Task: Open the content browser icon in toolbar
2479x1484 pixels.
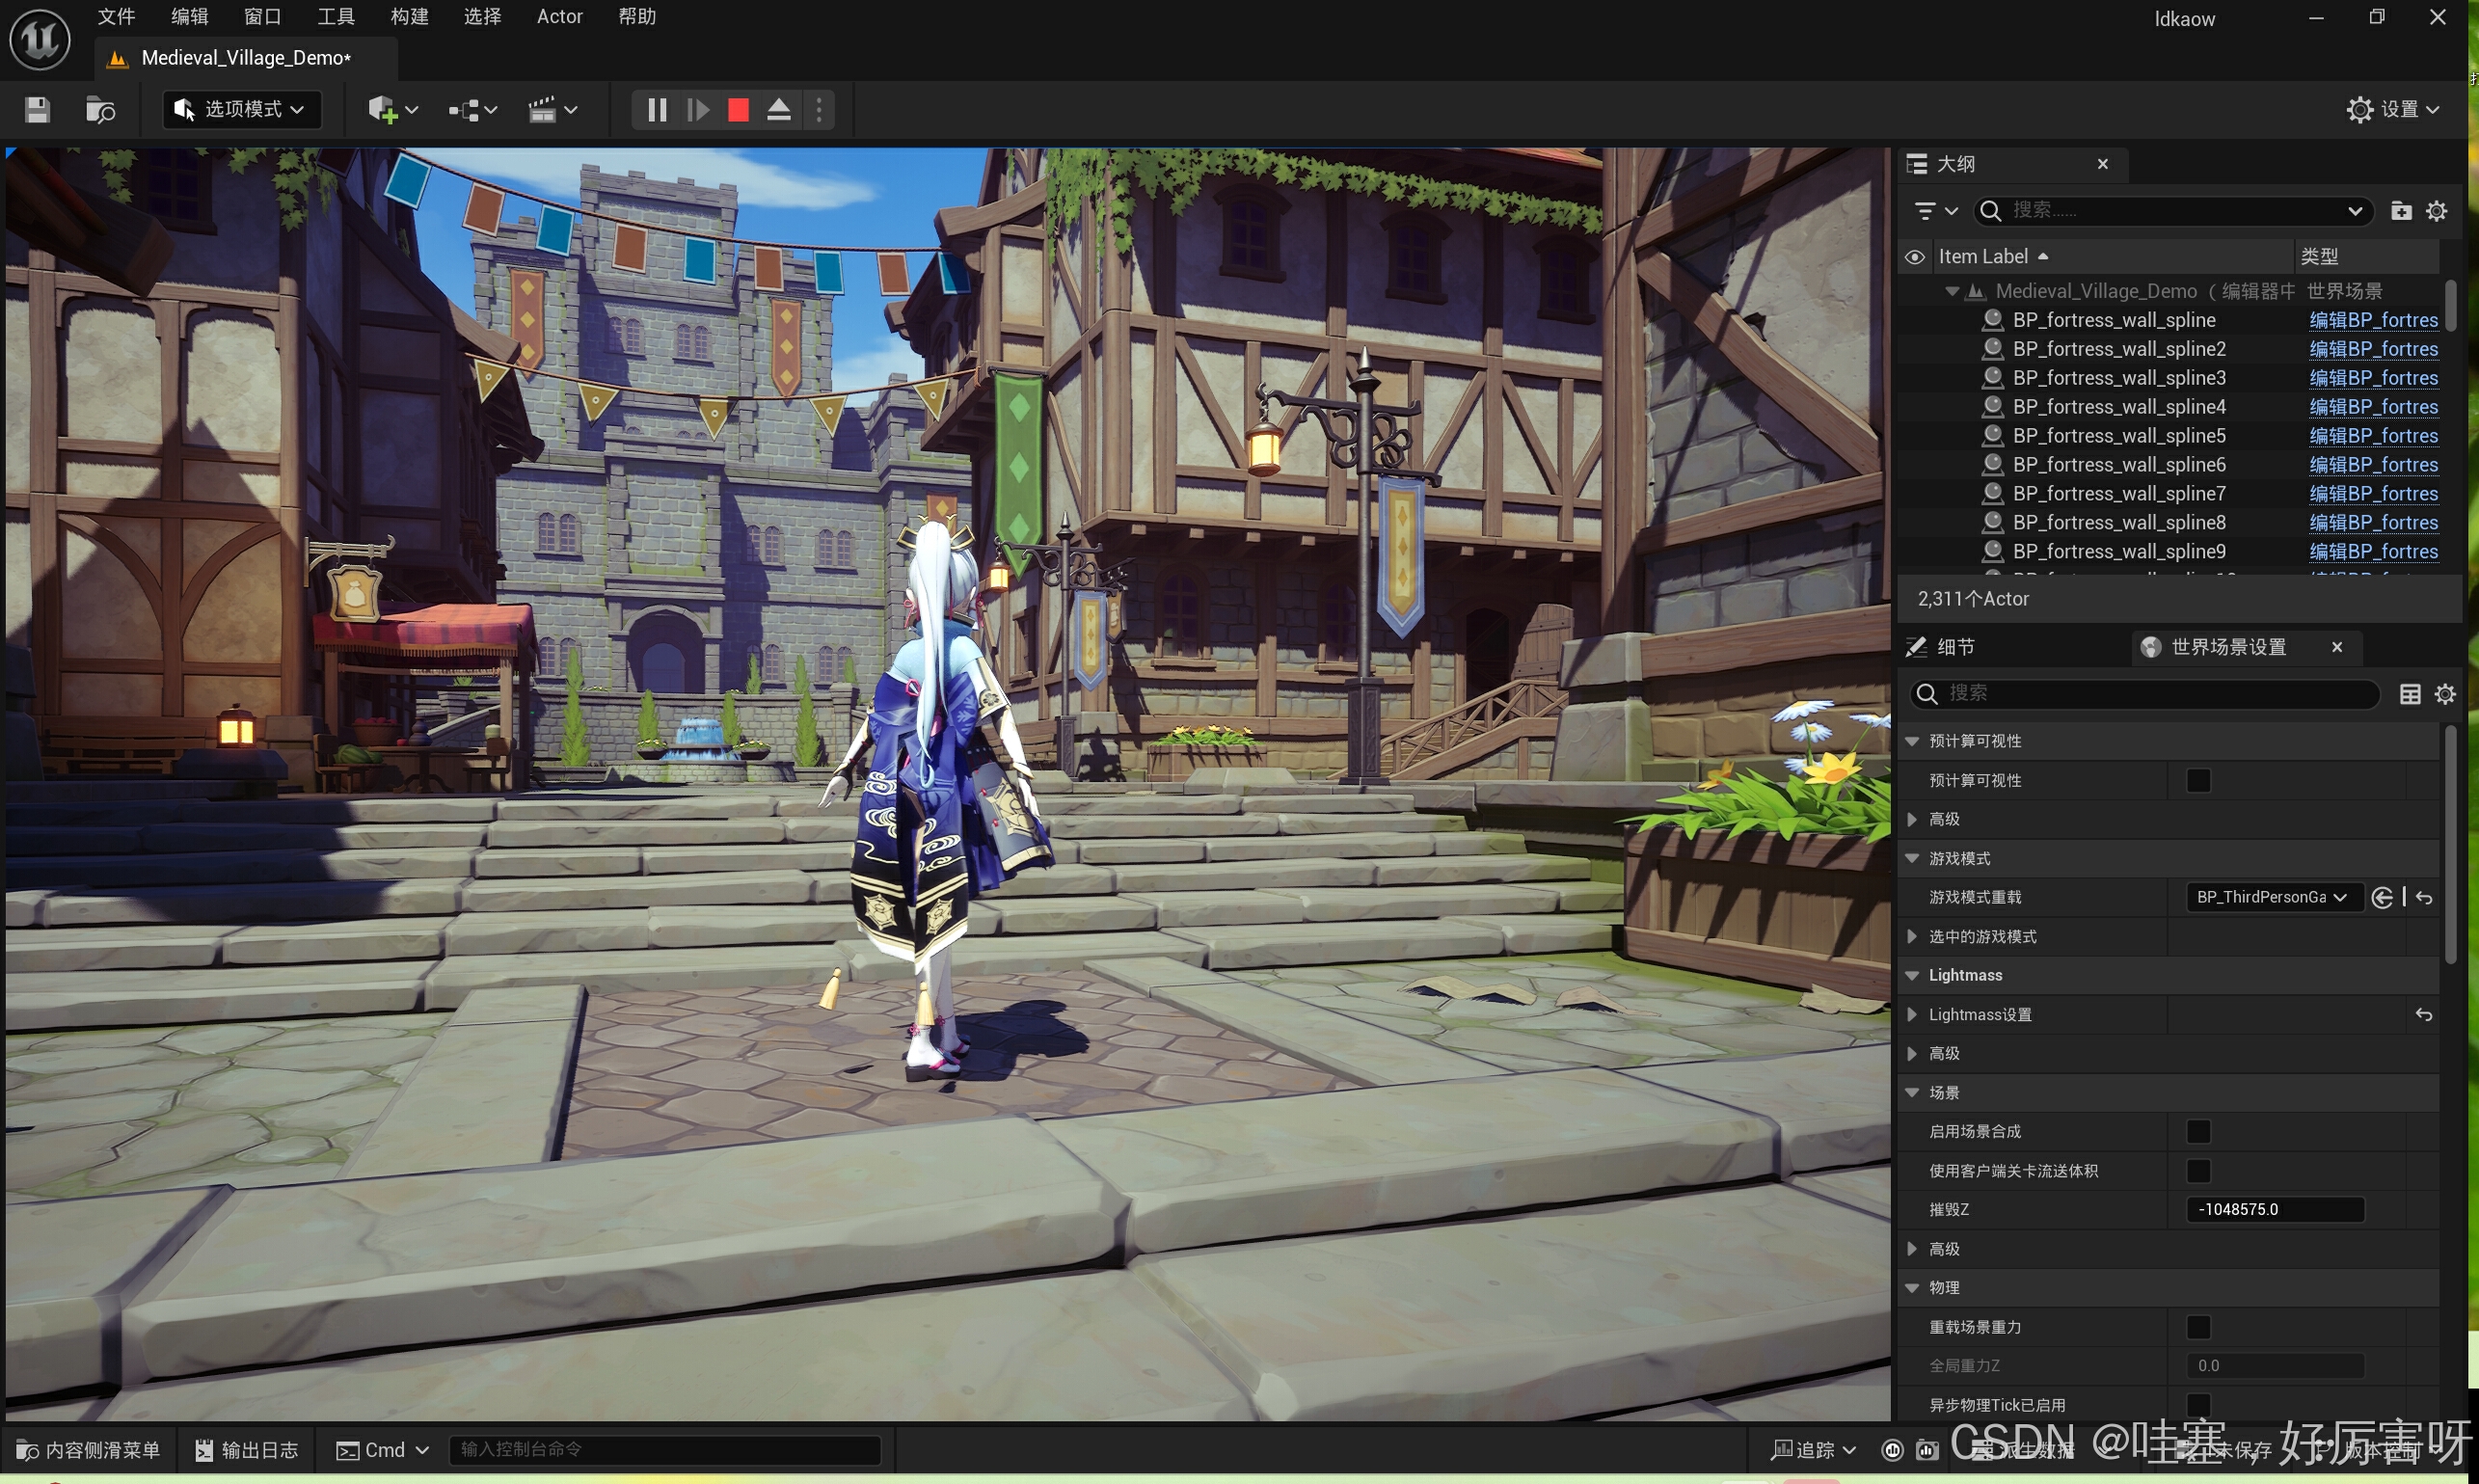Action: point(100,110)
